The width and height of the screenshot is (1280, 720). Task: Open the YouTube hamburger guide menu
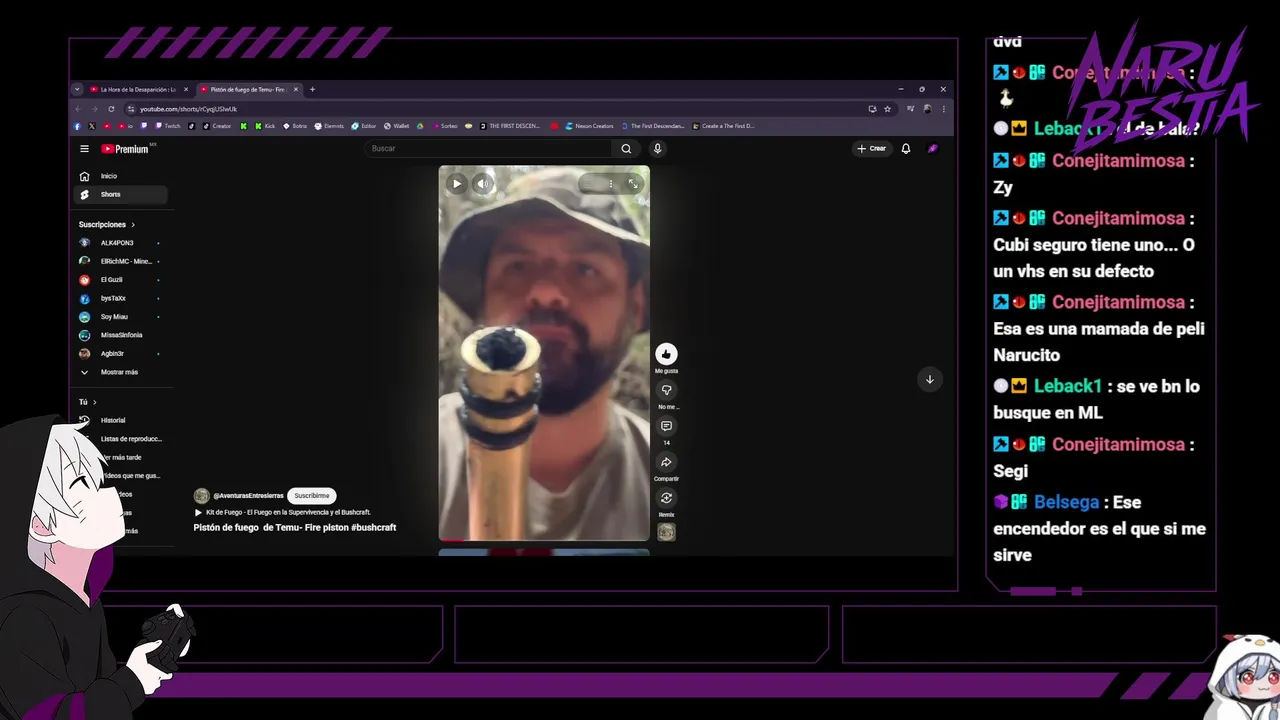pos(84,149)
